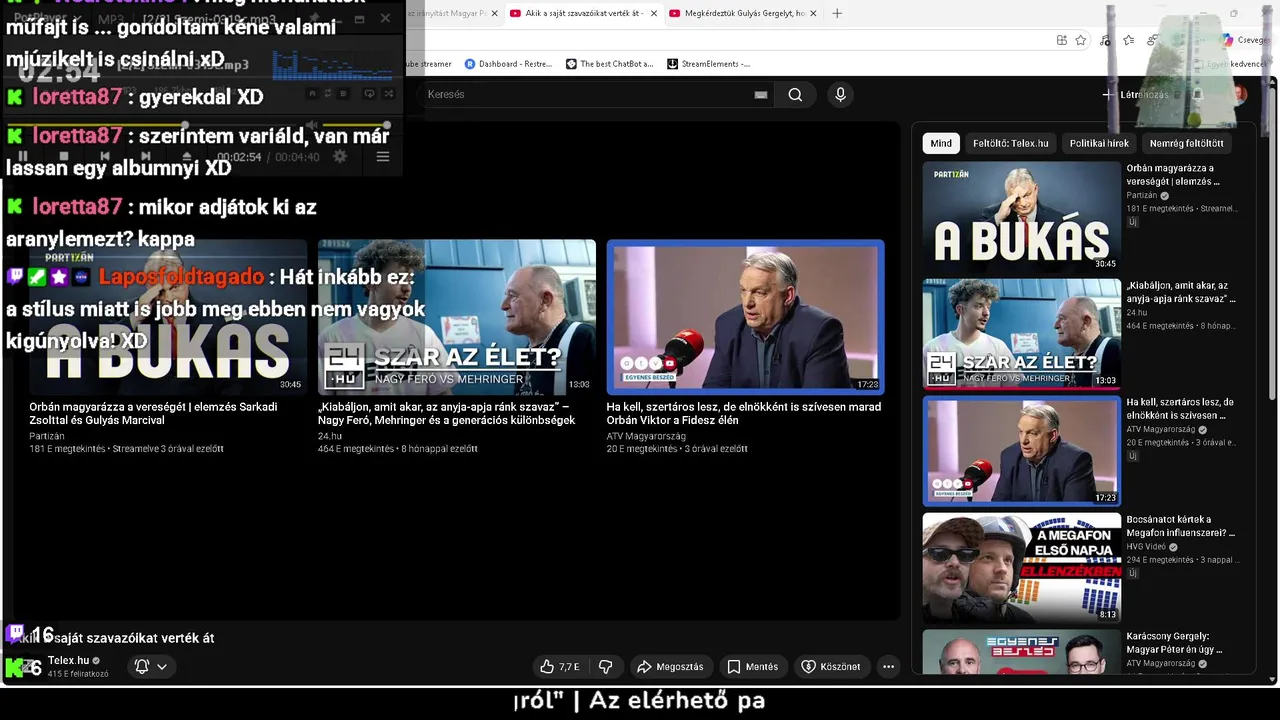Open PotPlayer playlist hamburger icon
The height and width of the screenshot is (720, 1280).
click(x=383, y=156)
